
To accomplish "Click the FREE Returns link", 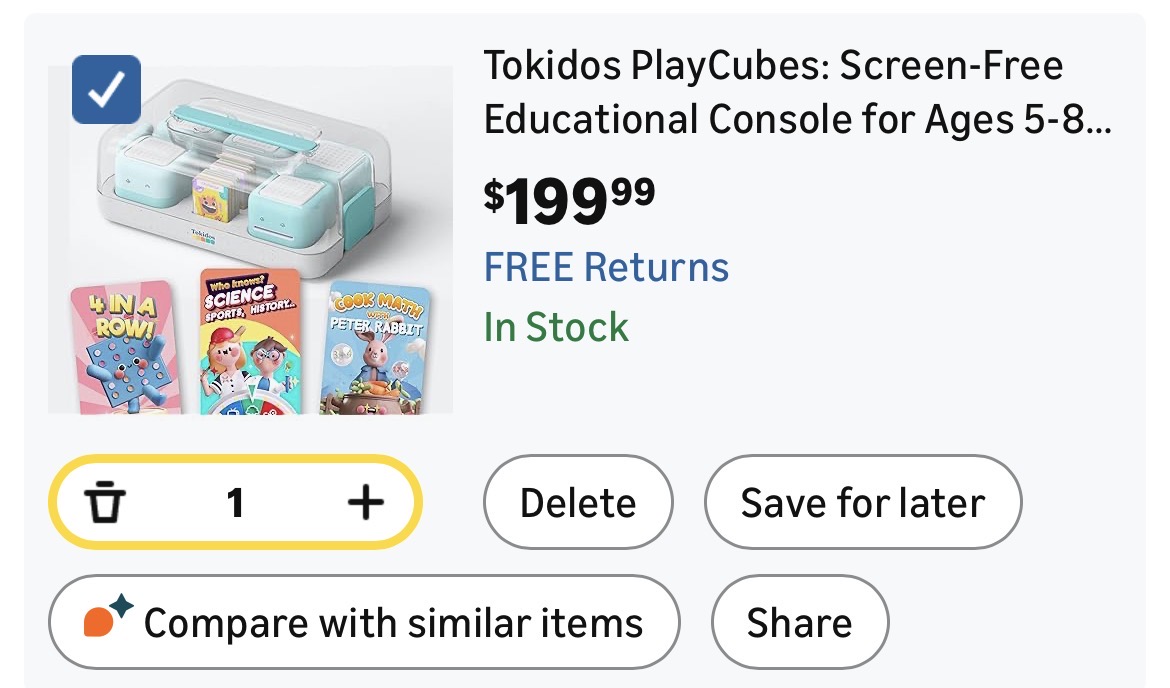I will [x=606, y=268].
